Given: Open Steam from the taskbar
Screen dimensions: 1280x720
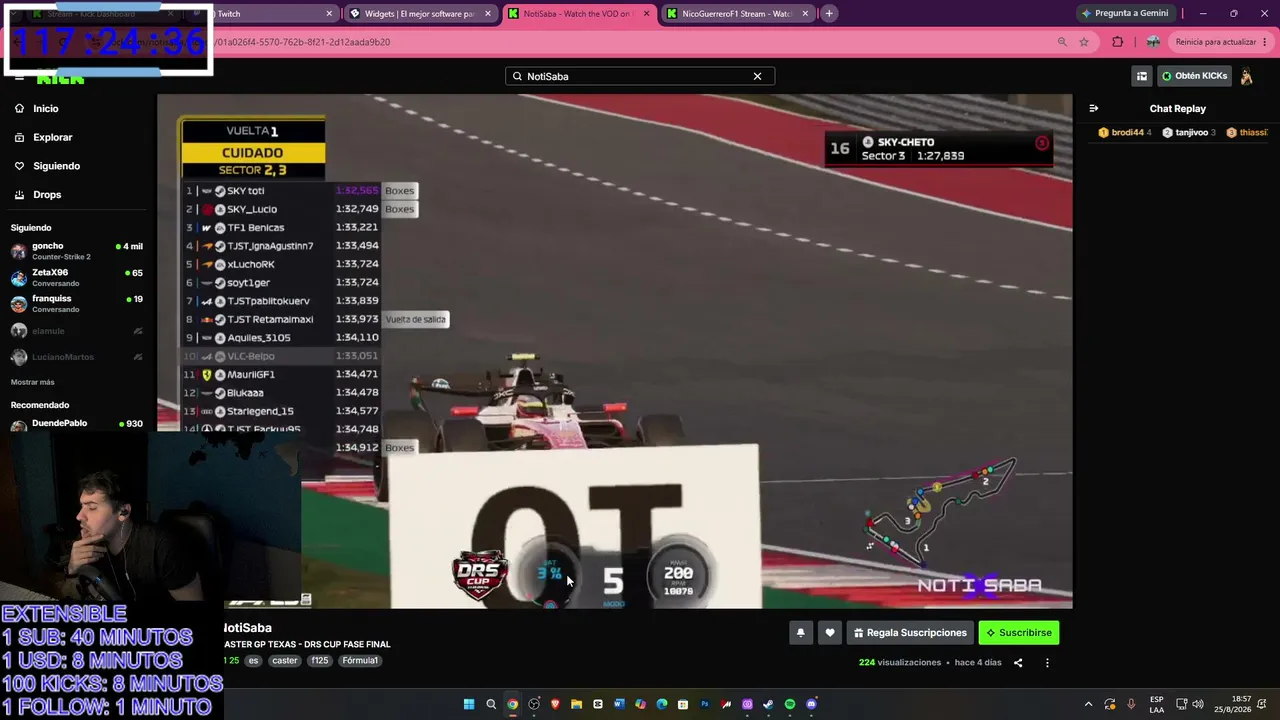Looking at the screenshot, I should [x=768, y=704].
